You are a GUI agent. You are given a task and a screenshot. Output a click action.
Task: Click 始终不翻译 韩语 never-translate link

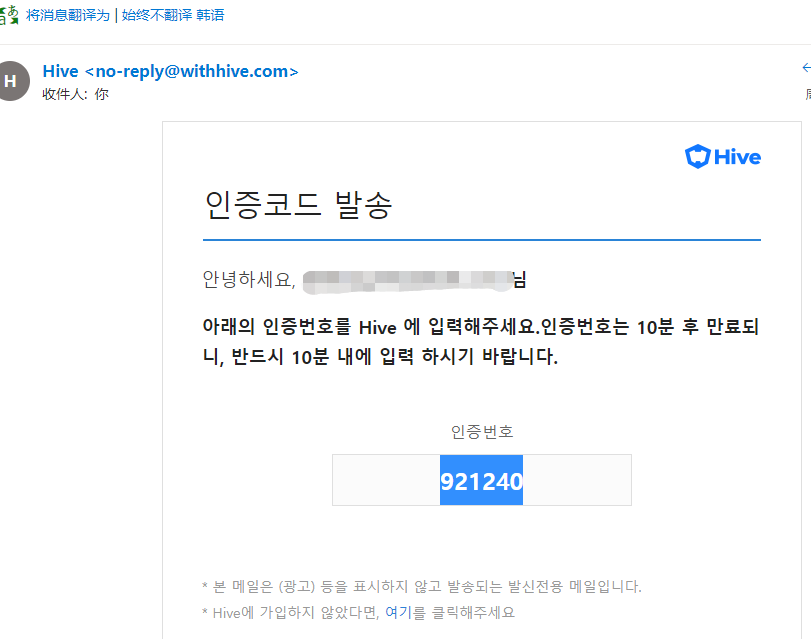tap(173, 15)
